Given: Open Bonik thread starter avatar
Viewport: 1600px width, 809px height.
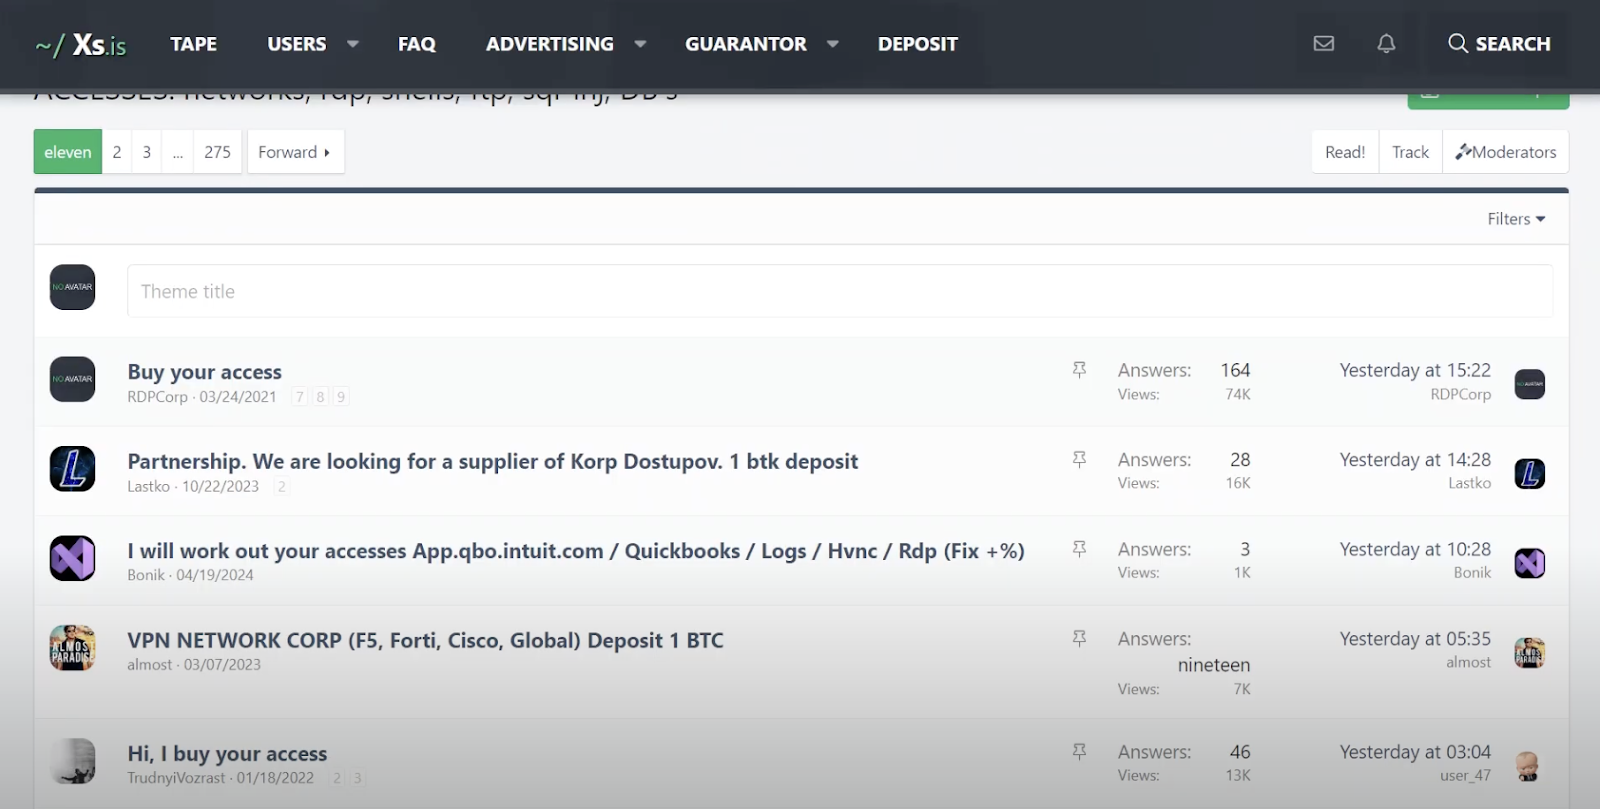Looking at the screenshot, I should point(72,558).
